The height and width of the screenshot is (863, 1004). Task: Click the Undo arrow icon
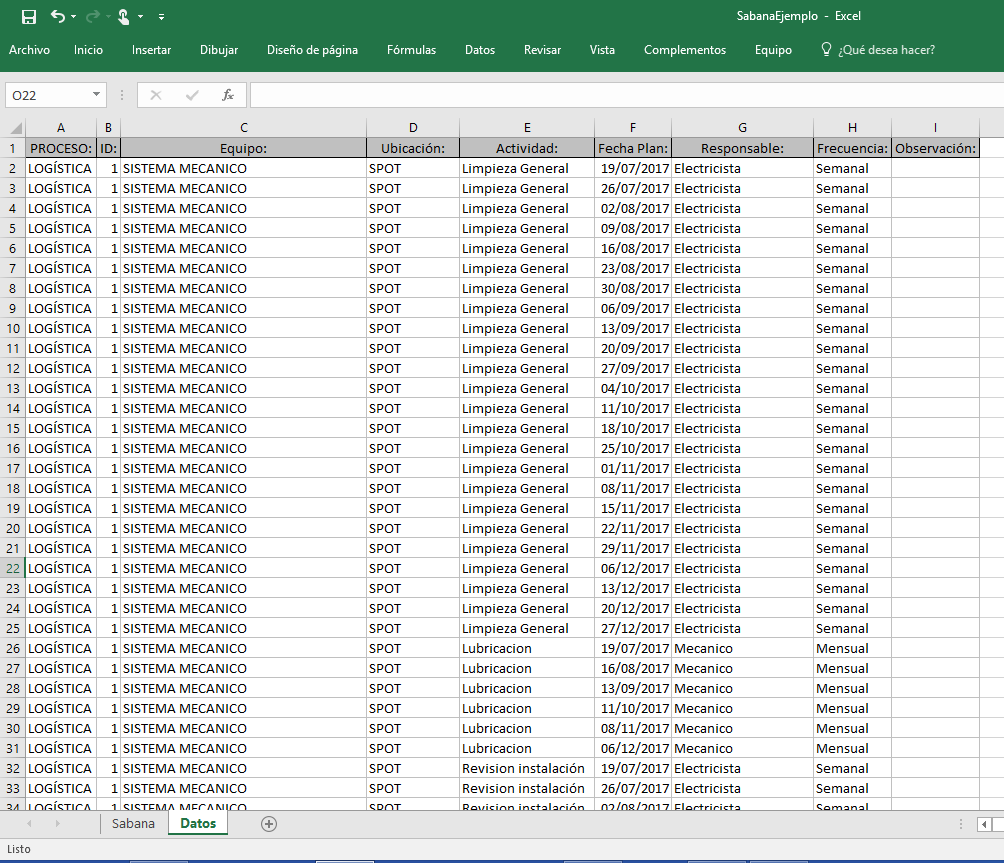[x=57, y=16]
